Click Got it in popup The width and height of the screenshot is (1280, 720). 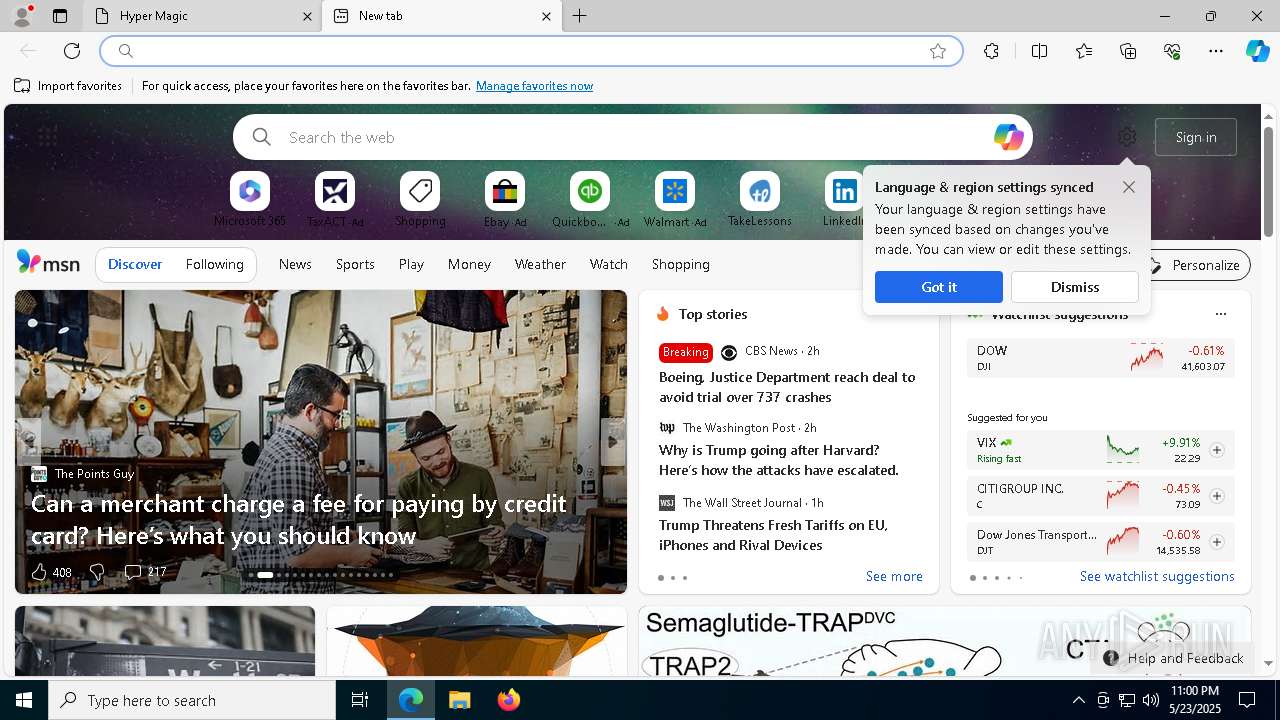(x=938, y=287)
